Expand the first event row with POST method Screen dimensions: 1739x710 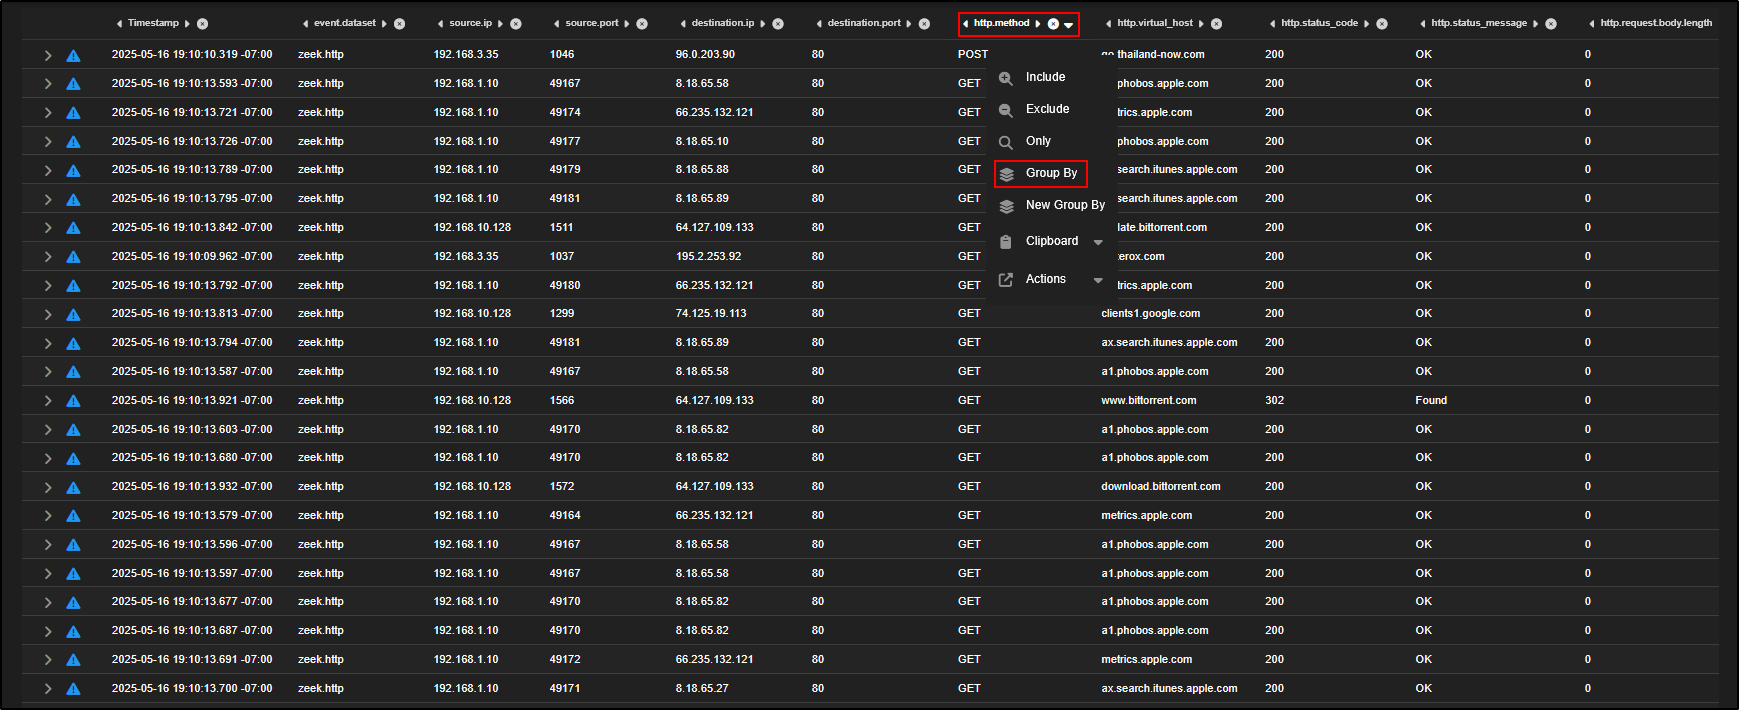point(47,55)
